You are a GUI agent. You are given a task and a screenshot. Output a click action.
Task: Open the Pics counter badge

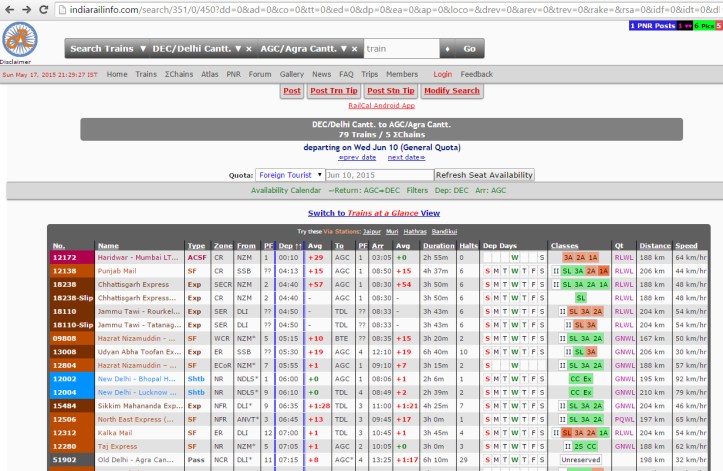coord(705,25)
